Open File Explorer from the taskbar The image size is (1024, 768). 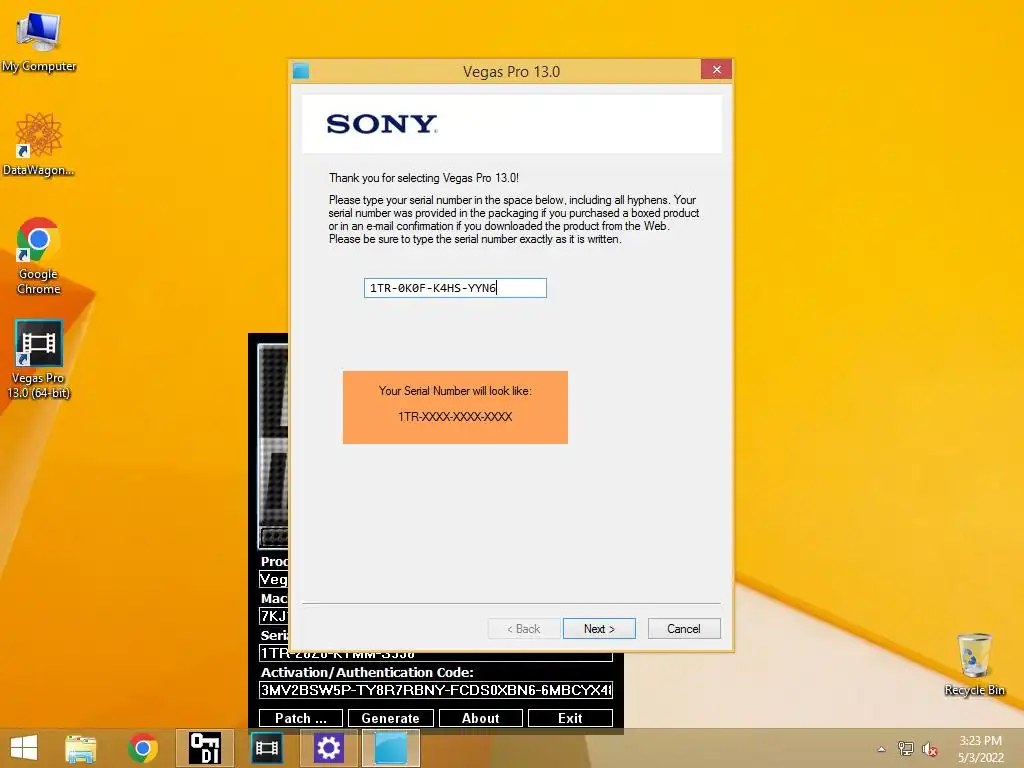80,748
